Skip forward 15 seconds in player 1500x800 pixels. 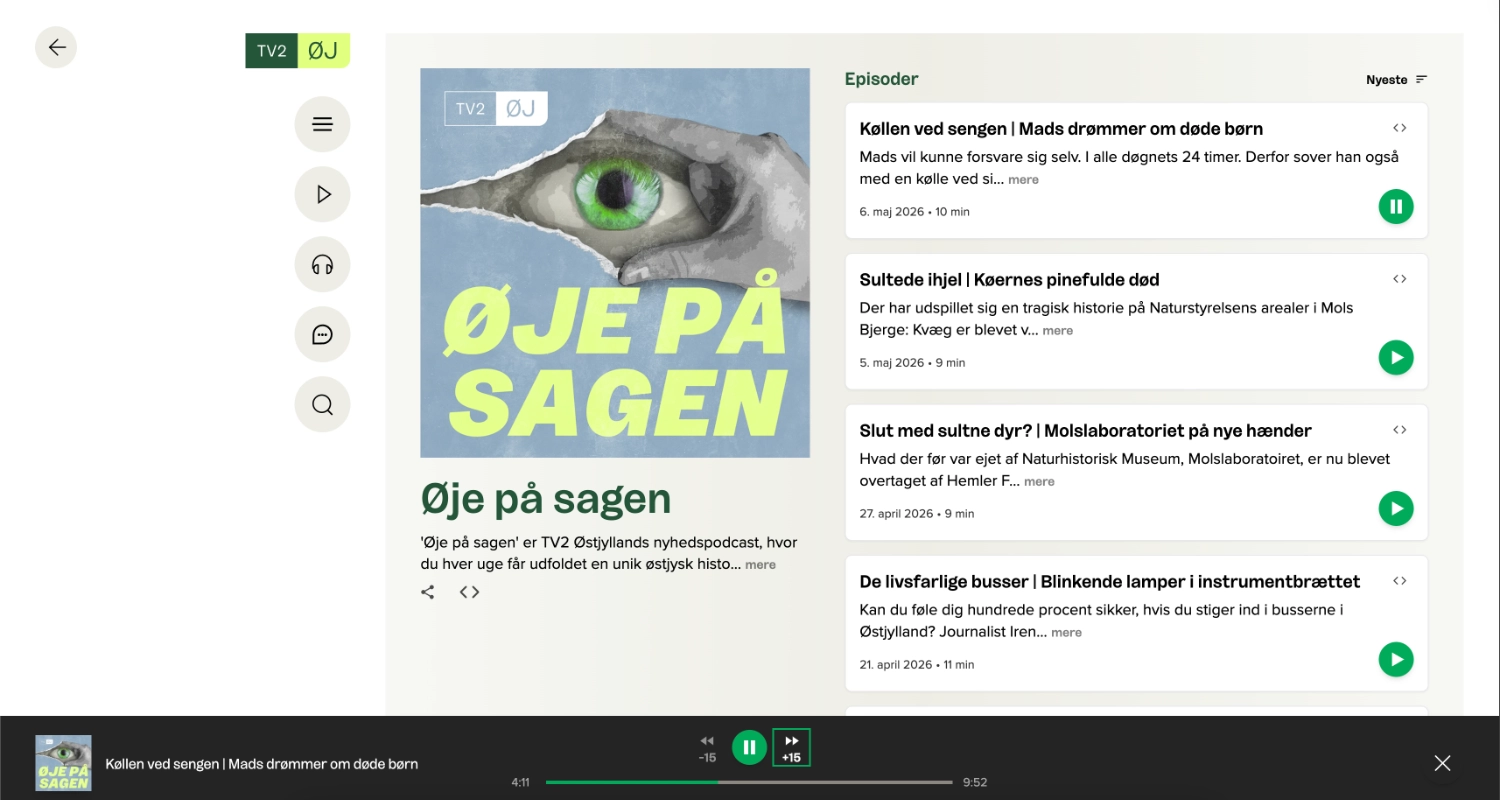791,748
